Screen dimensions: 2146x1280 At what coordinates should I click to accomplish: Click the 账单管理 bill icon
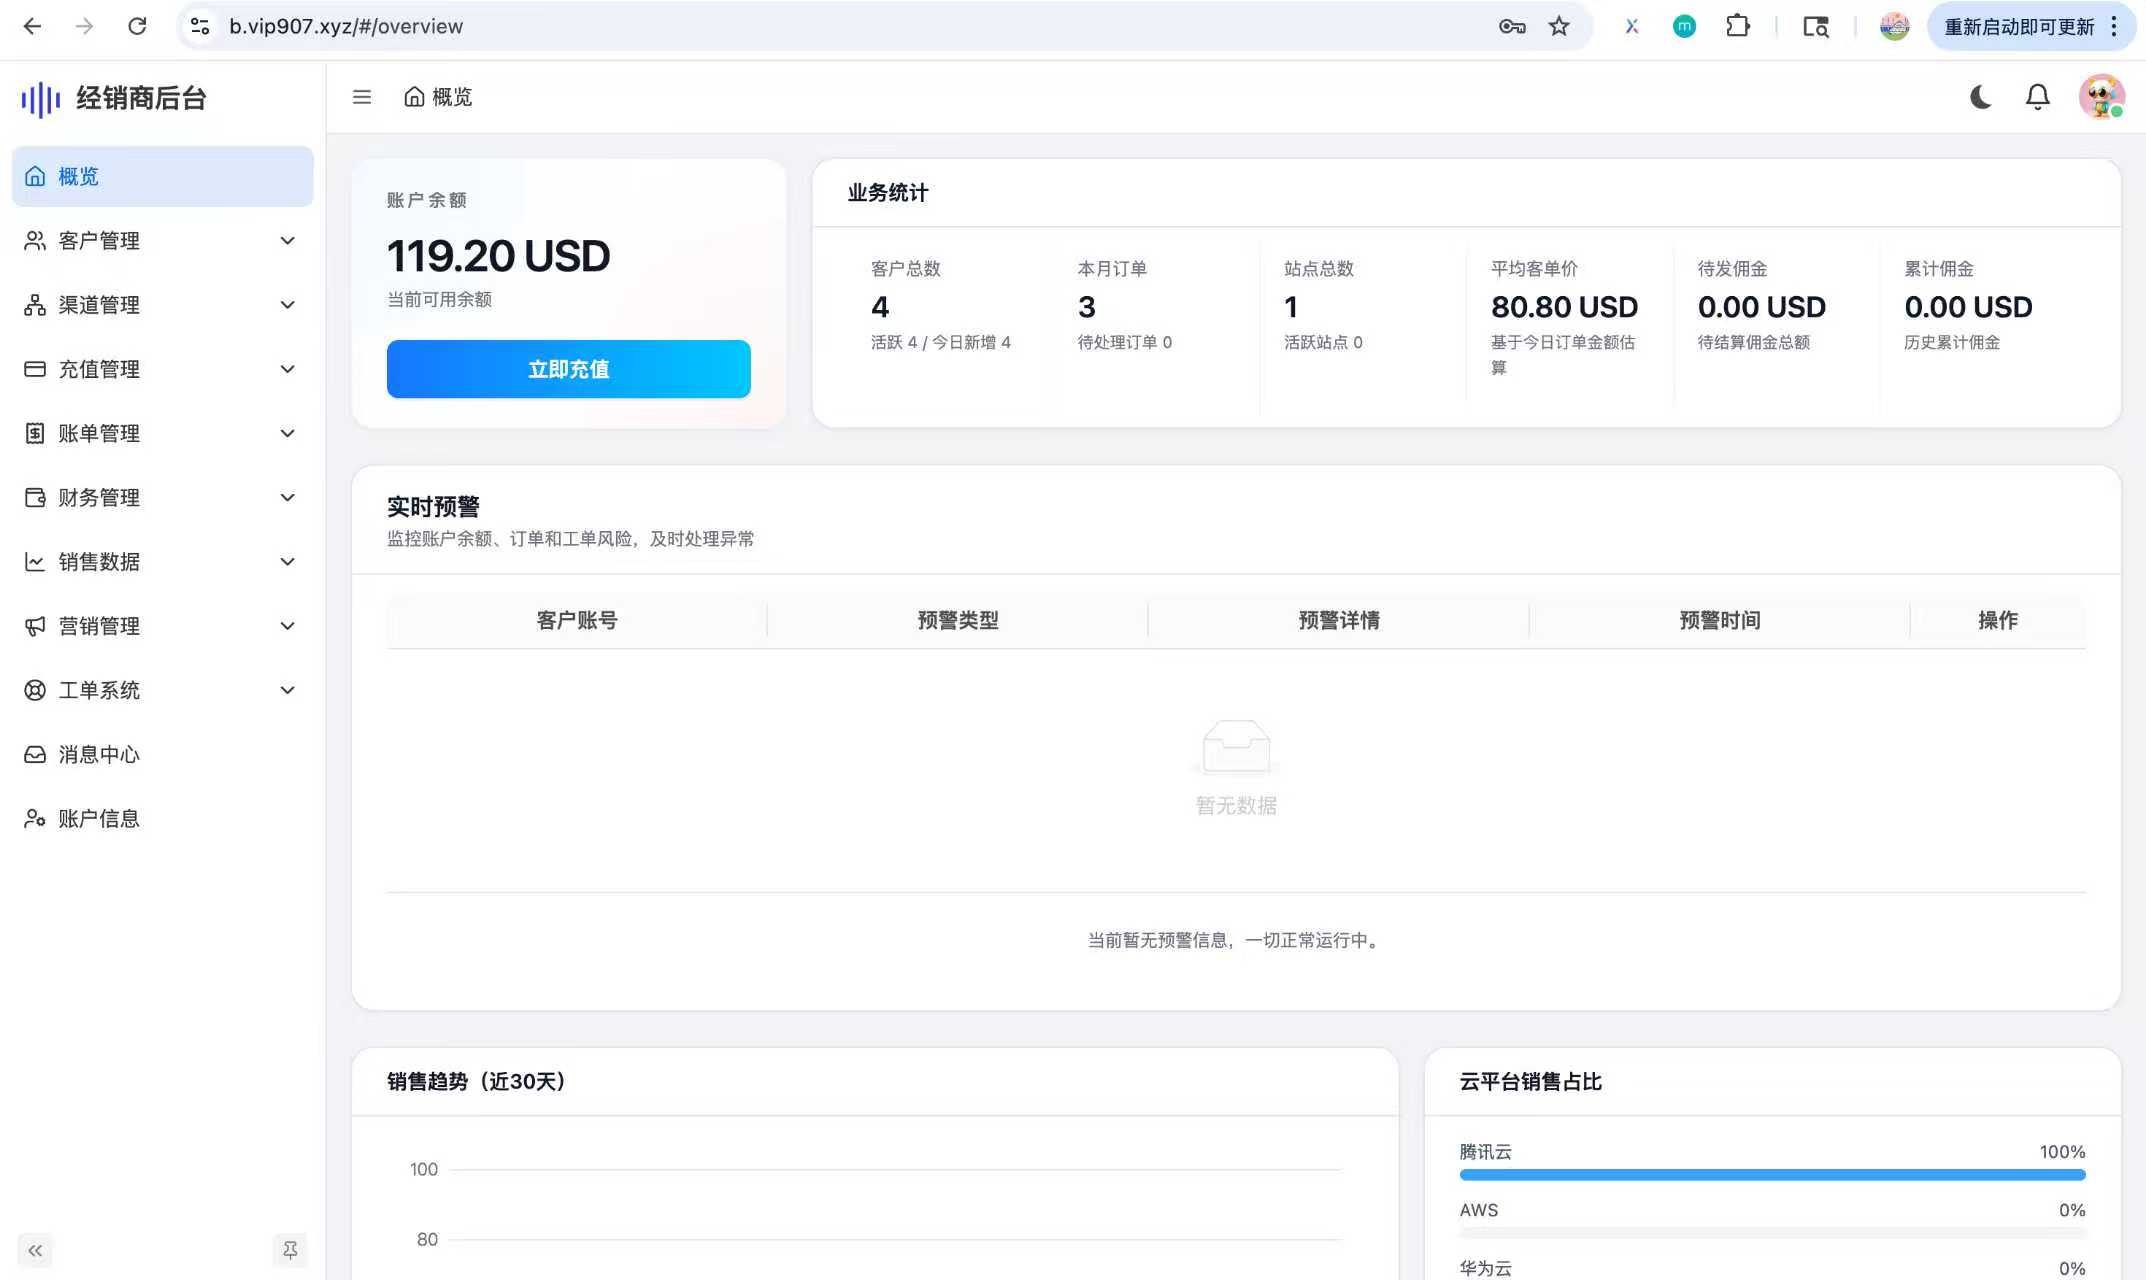coord(35,433)
